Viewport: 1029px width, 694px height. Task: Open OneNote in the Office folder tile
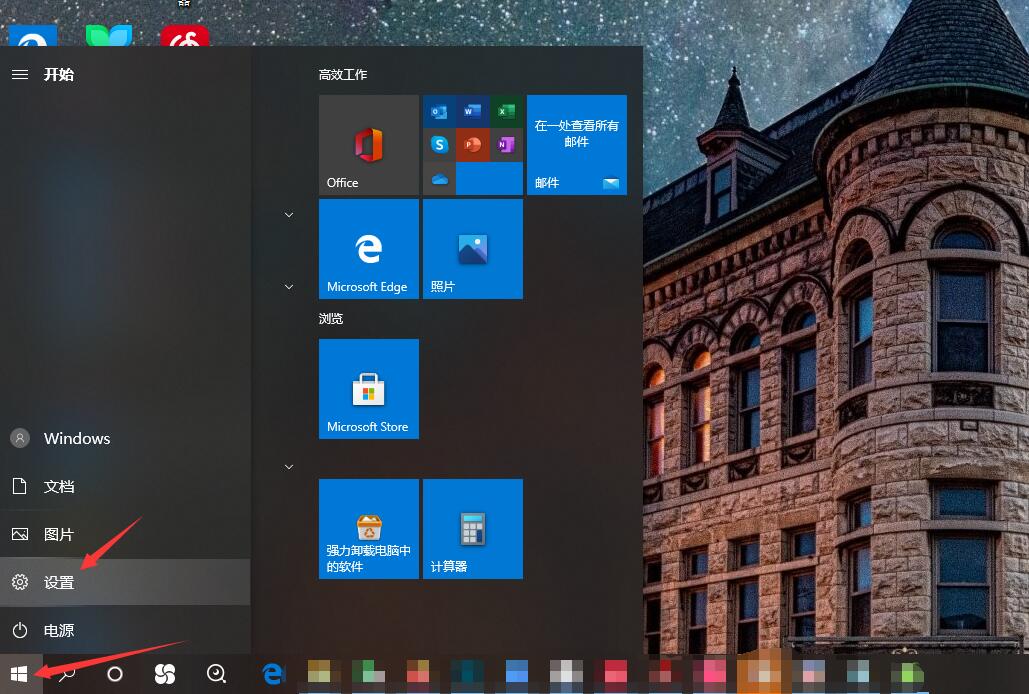[x=506, y=145]
